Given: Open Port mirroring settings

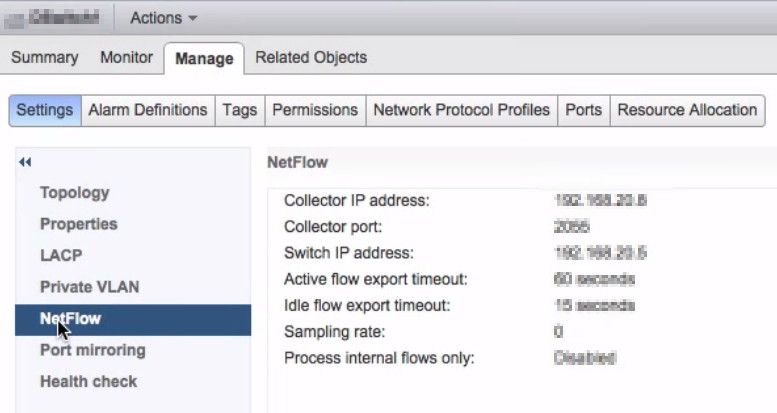Looking at the screenshot, I should pyautogui.click(x=92, y=350).
